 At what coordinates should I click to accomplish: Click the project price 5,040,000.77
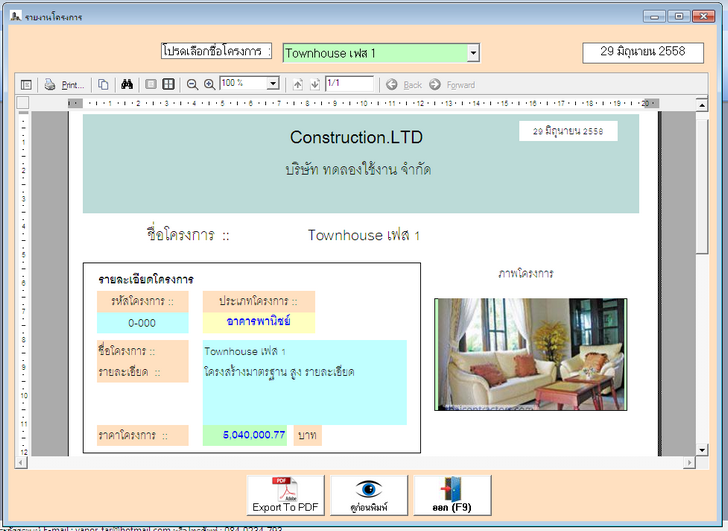245,435
